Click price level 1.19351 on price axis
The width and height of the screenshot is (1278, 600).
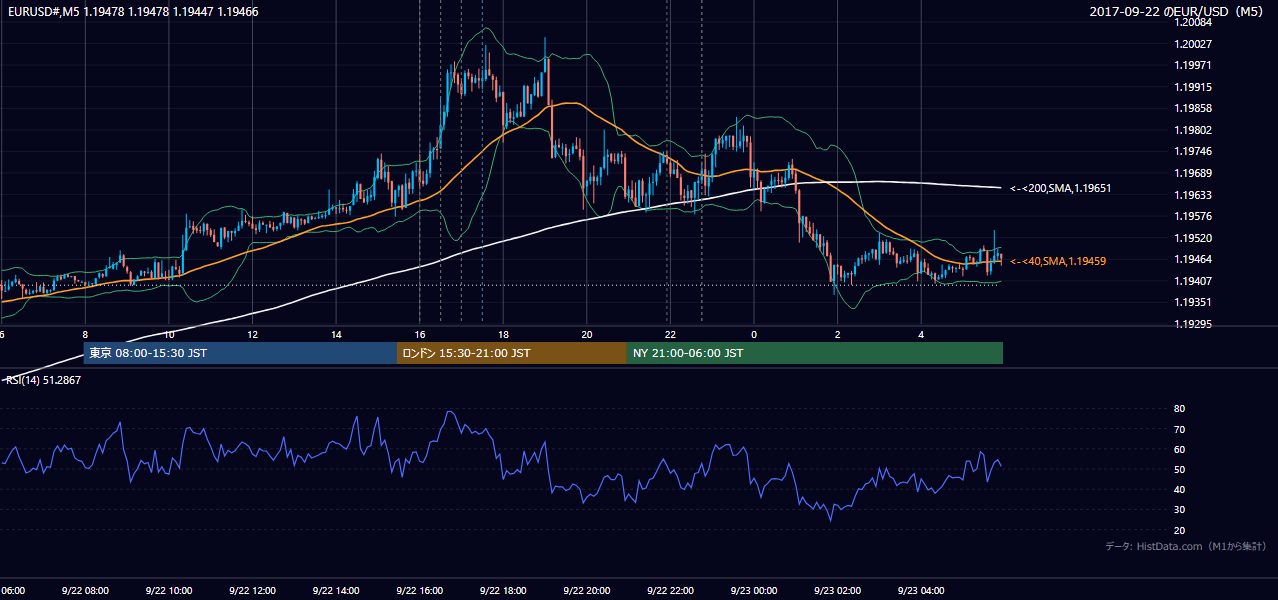(1194, 302)
